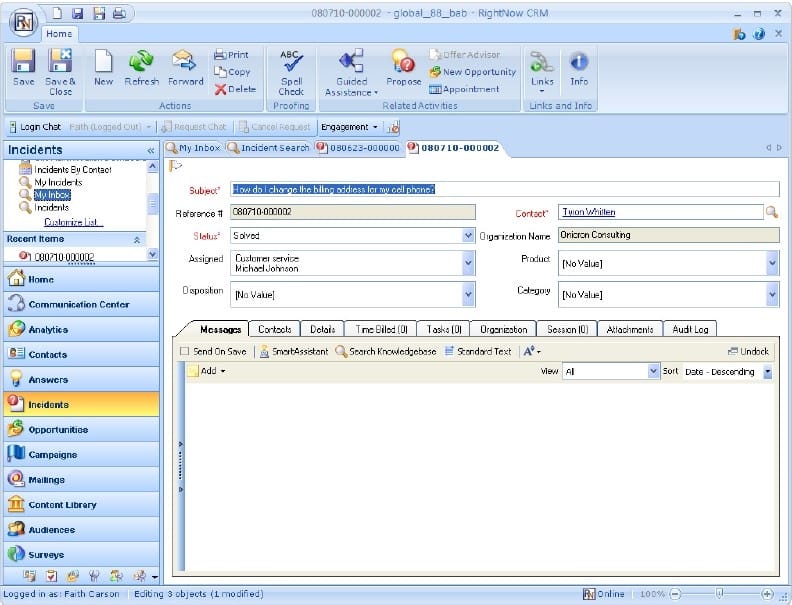
Task: Click the zoom slider in status bar
Action: click(x=719, y=594)
